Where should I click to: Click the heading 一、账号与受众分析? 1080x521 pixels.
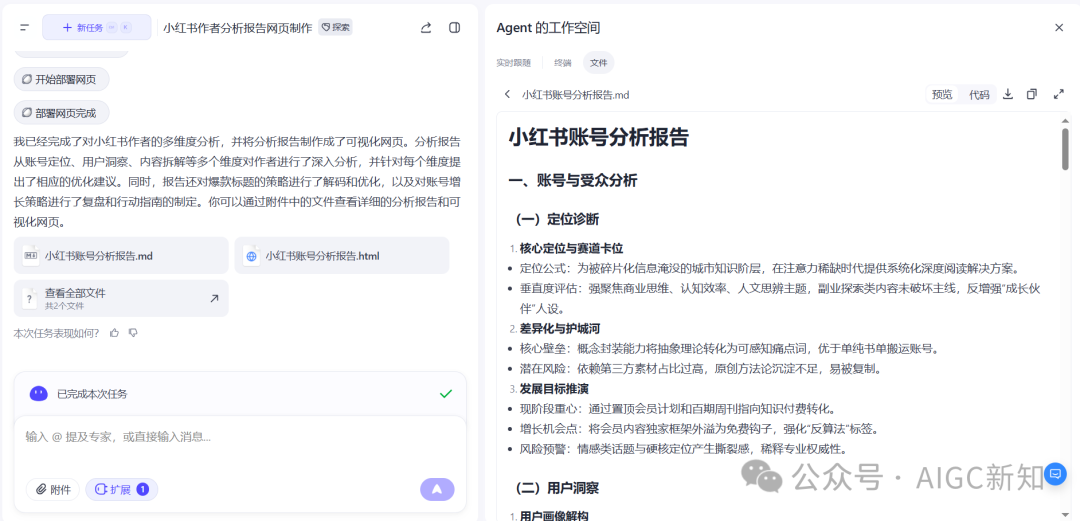572,181
